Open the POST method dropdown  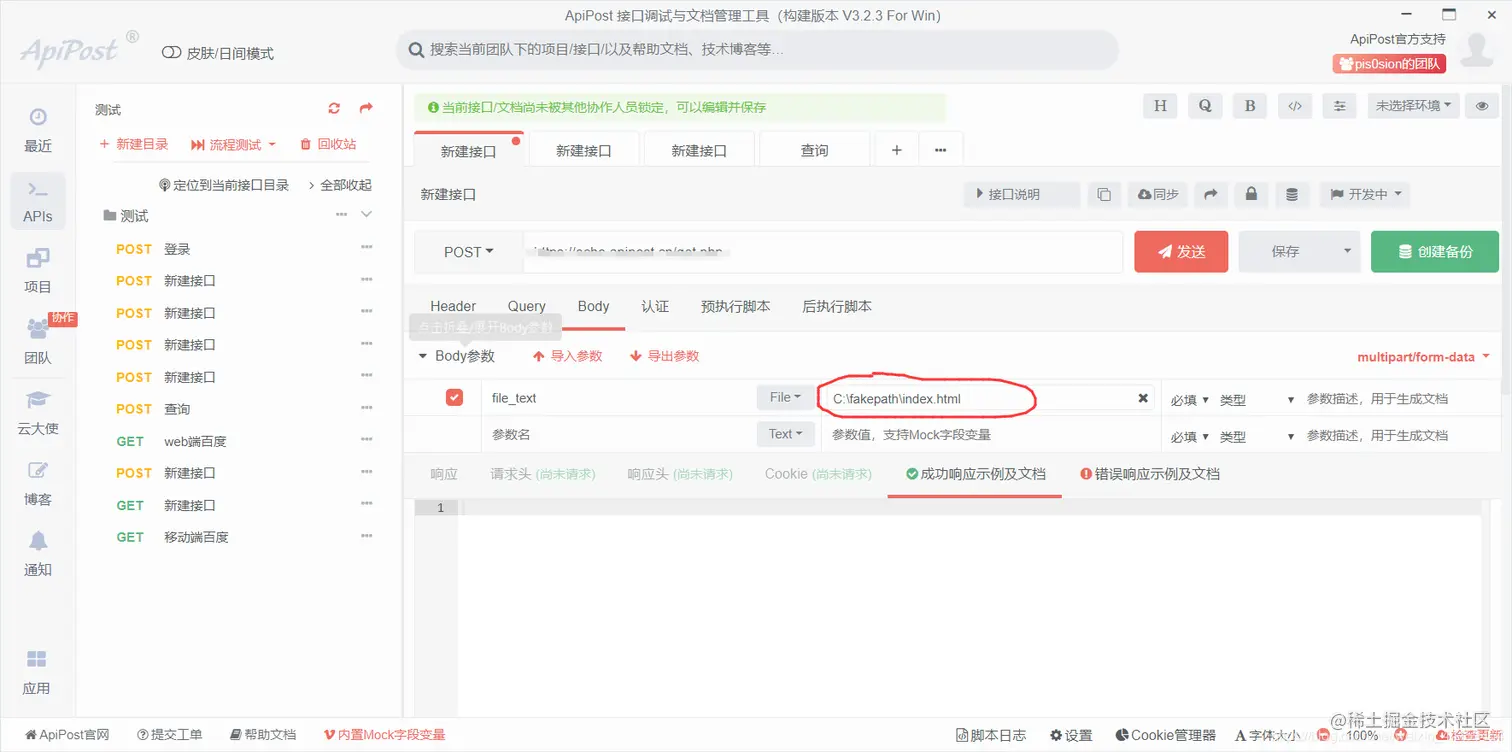(469, 252)
